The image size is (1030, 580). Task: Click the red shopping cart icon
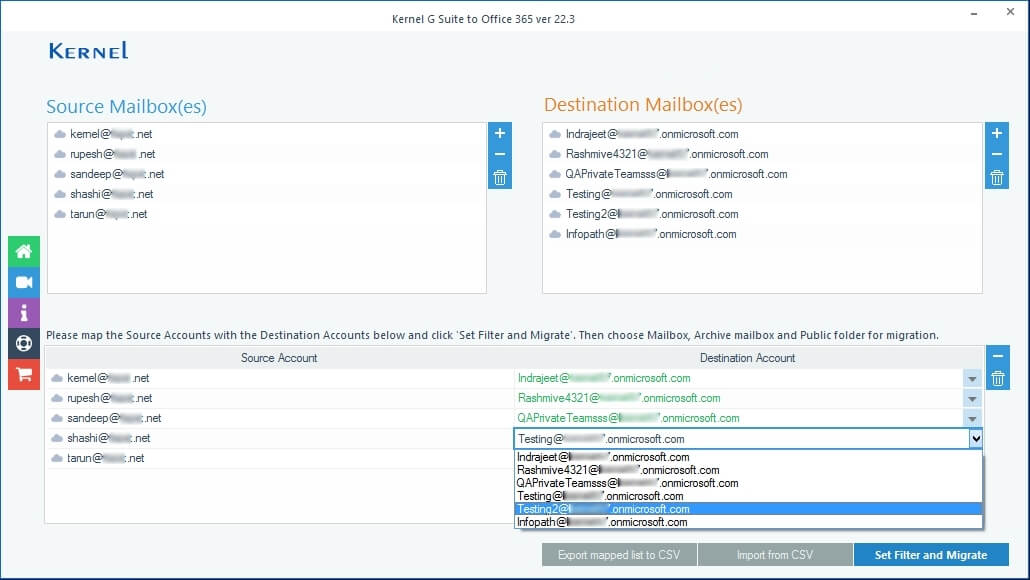coord(24,374)
